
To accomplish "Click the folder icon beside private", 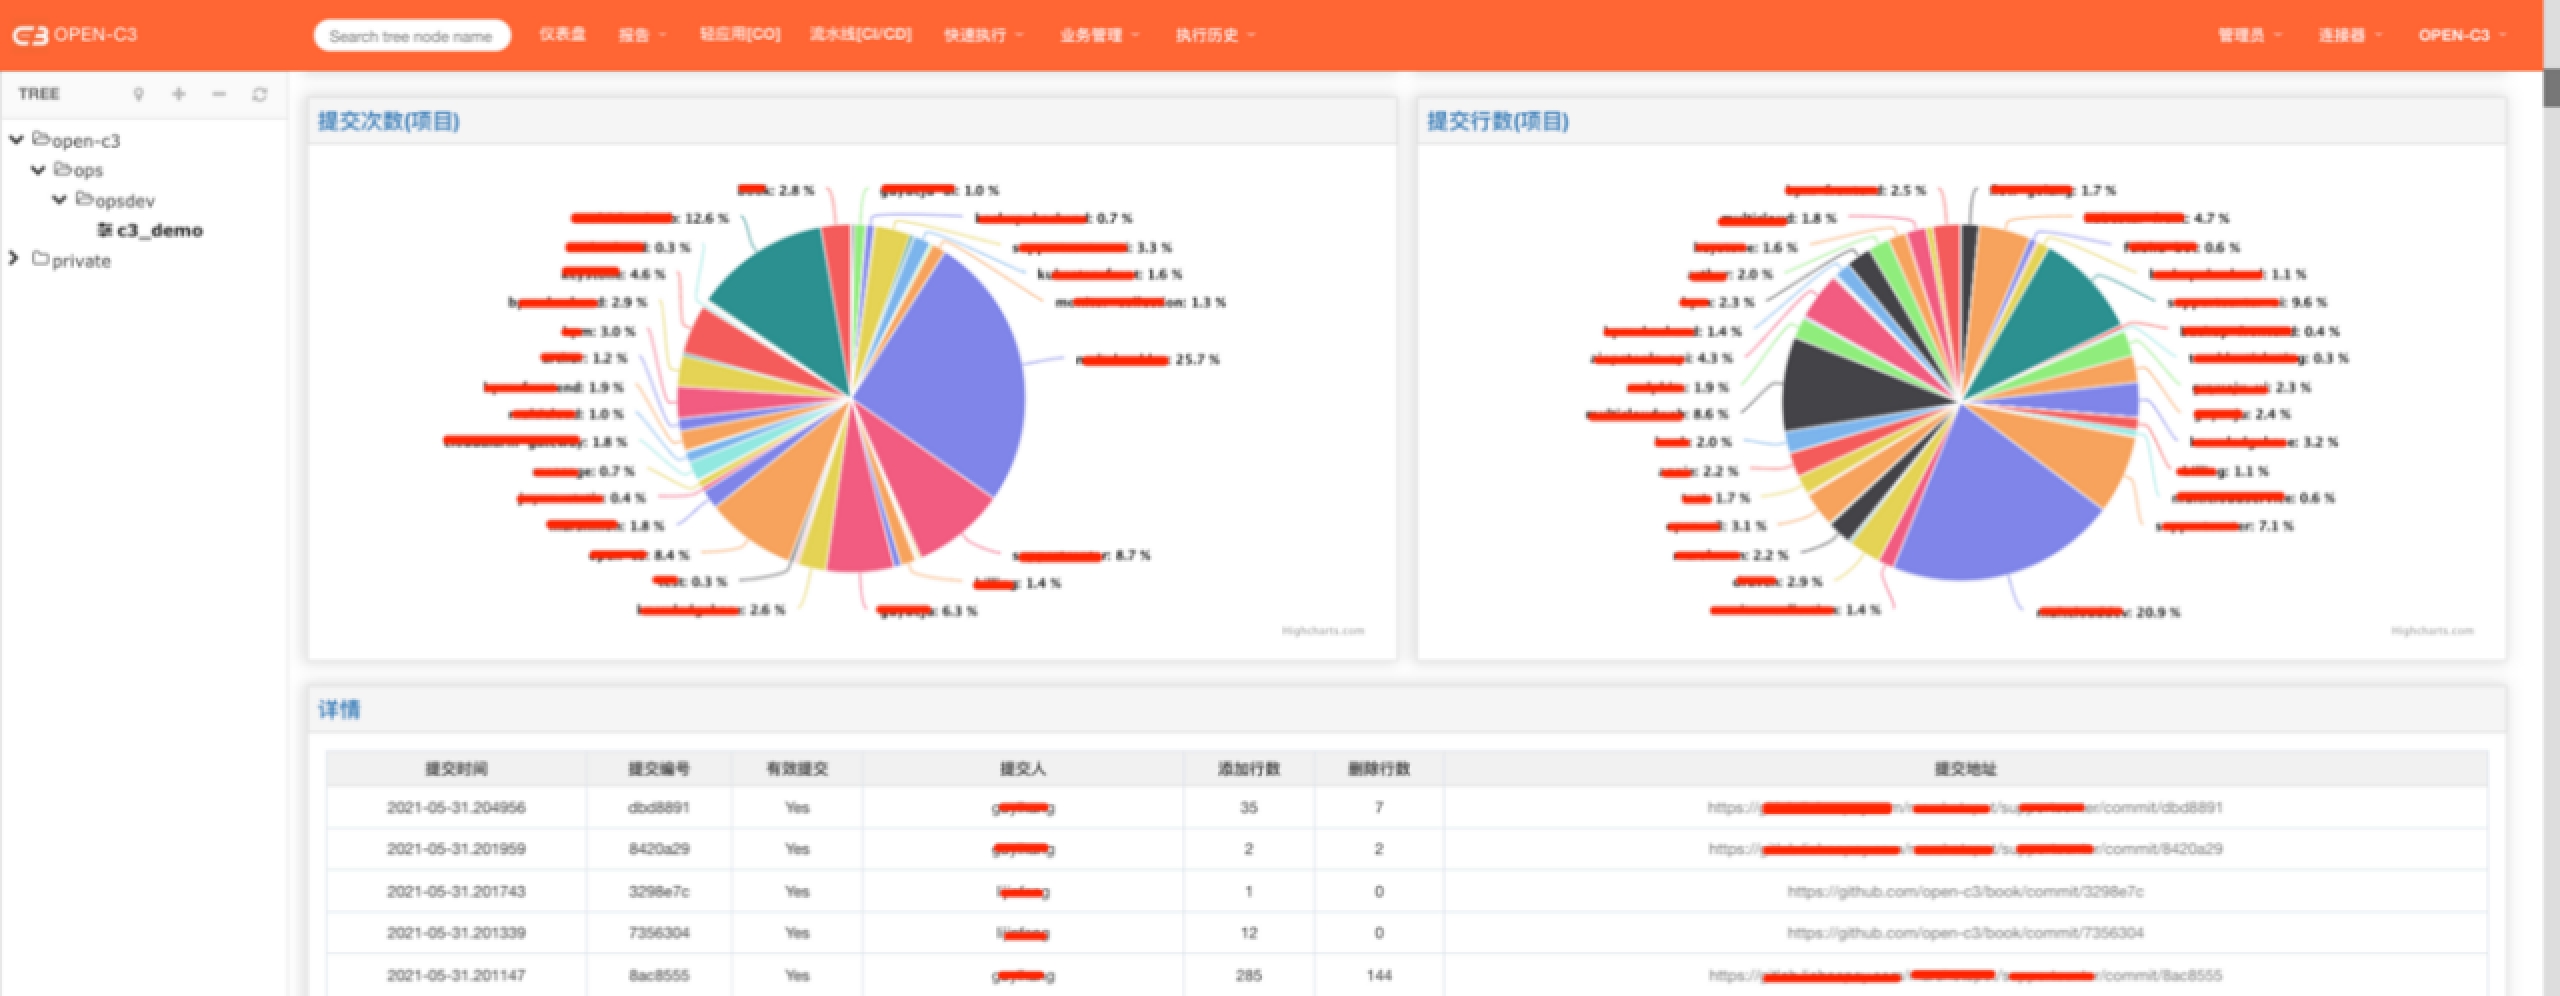I will point(40,259).
